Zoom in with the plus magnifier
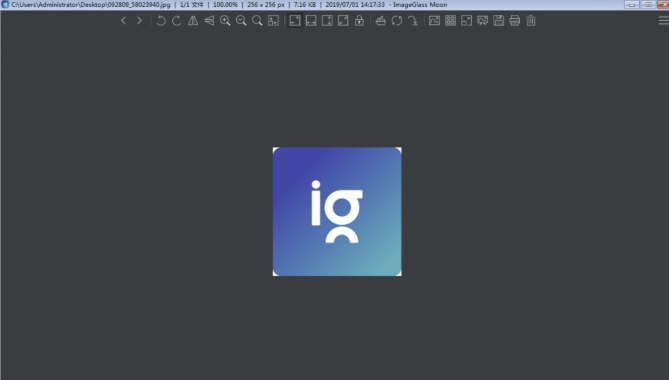This screenshot has height=380, width=669. pos(225,20)
